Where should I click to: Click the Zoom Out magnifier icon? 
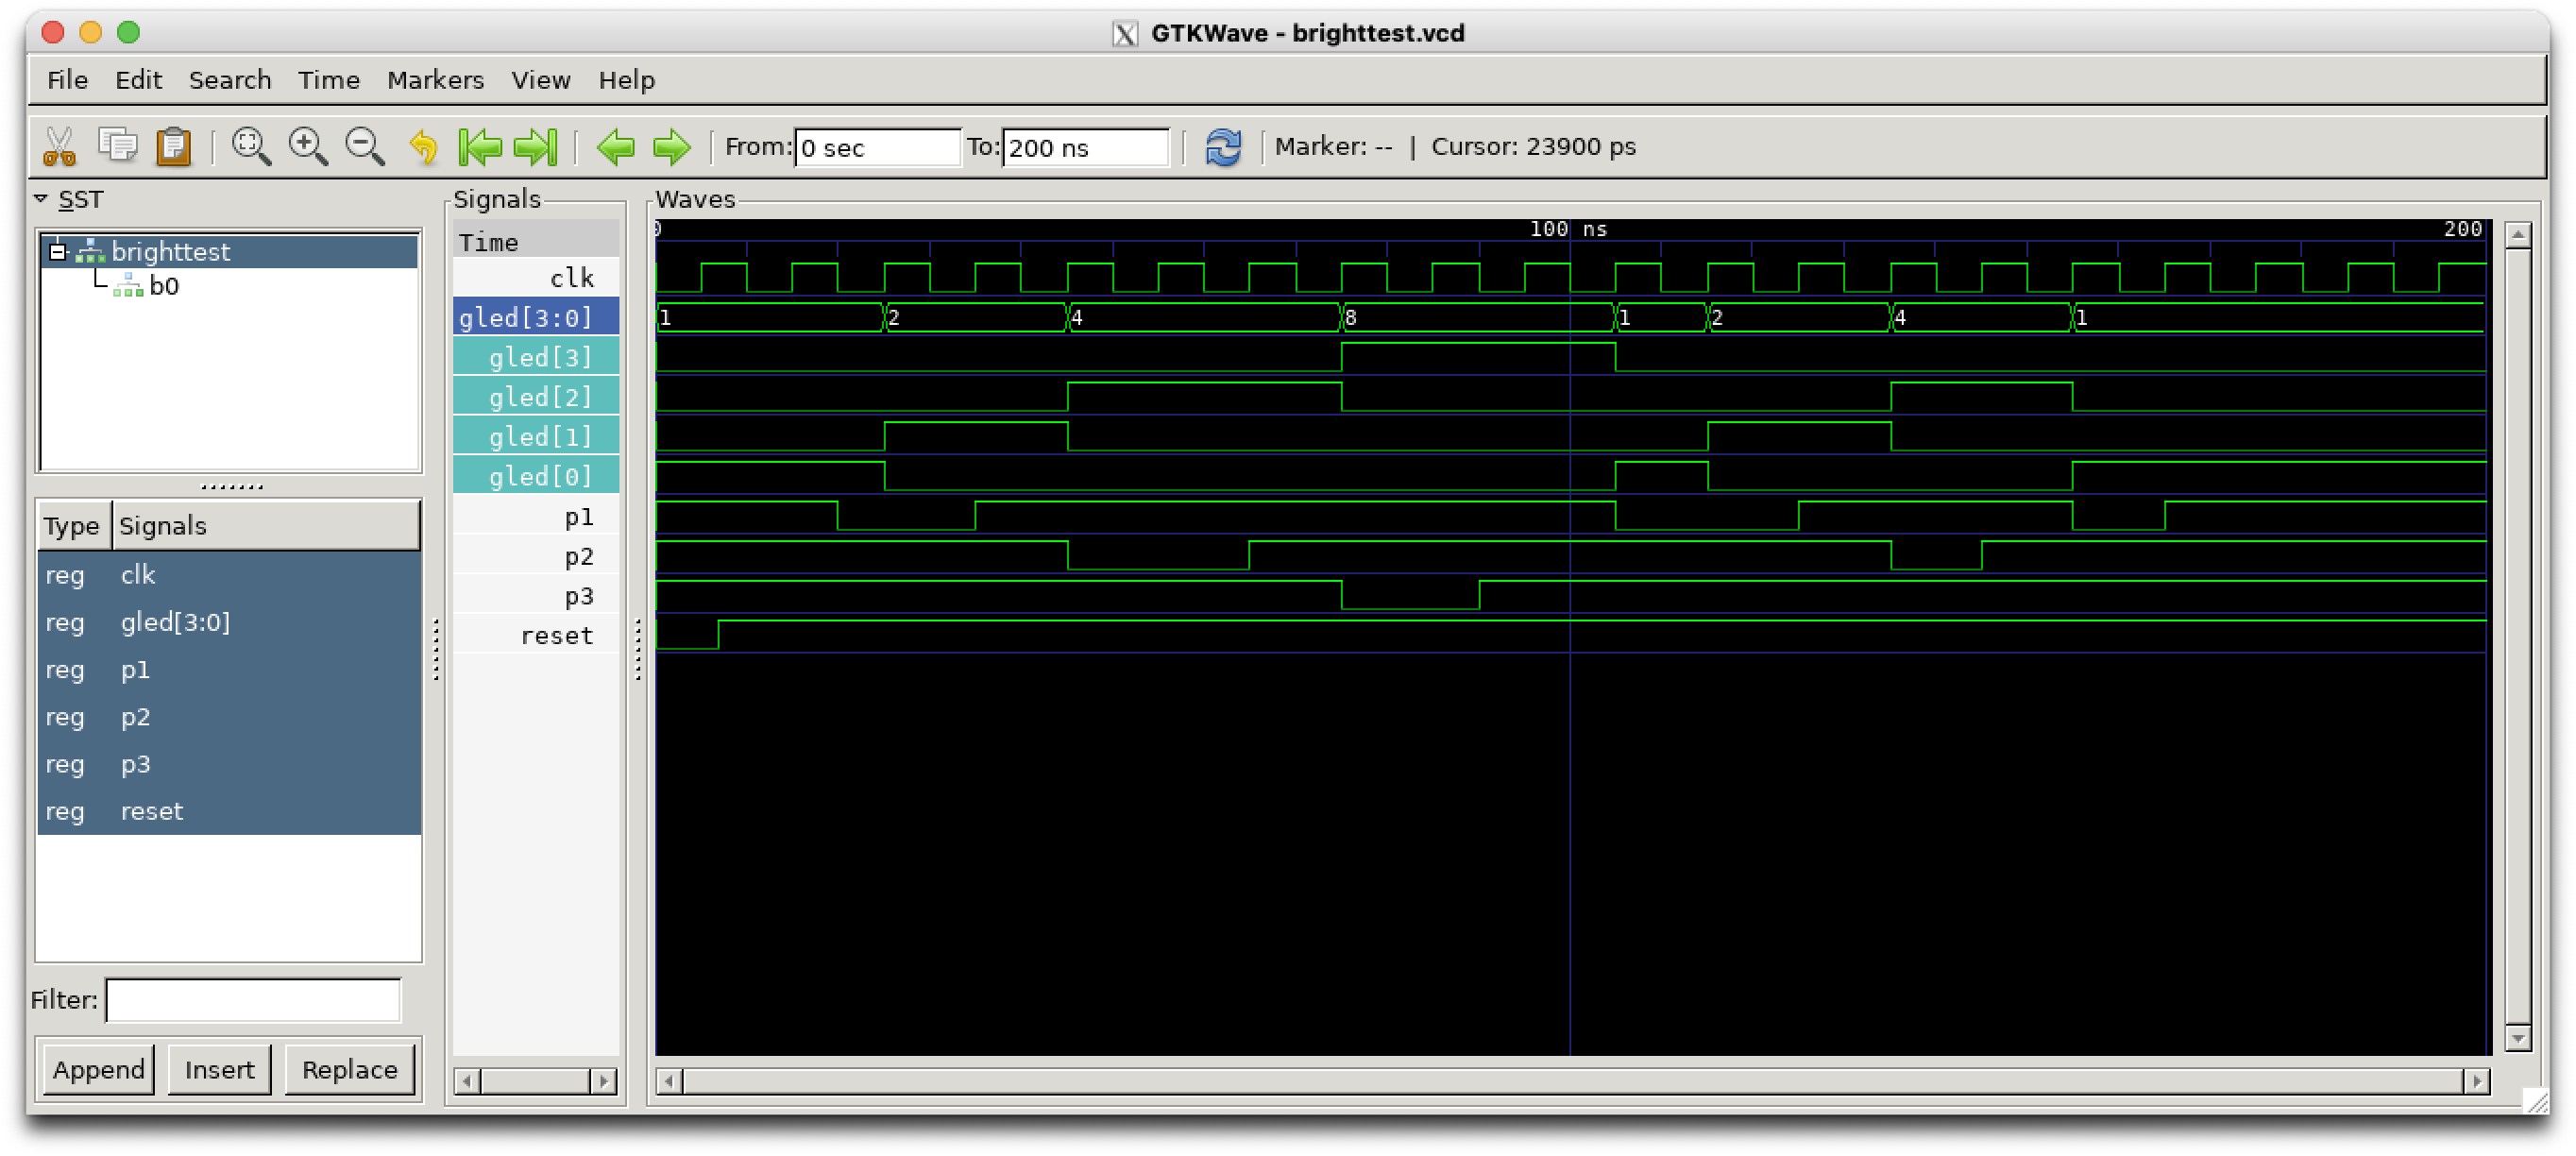(x=365, y=147)
